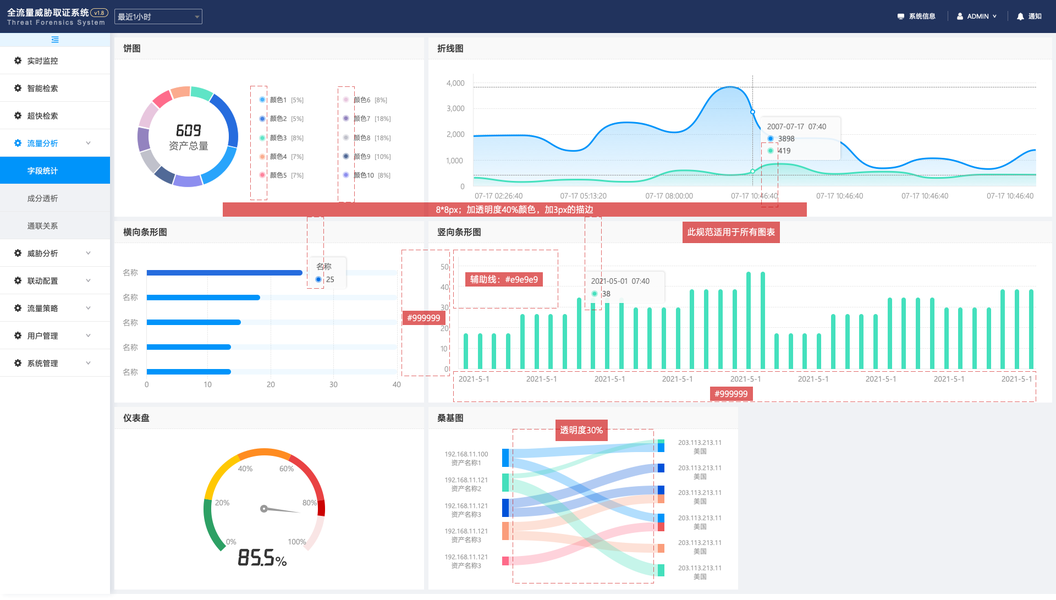
Task: Collapse the sidebar with the menu fold icon
Action: point(55,40)
